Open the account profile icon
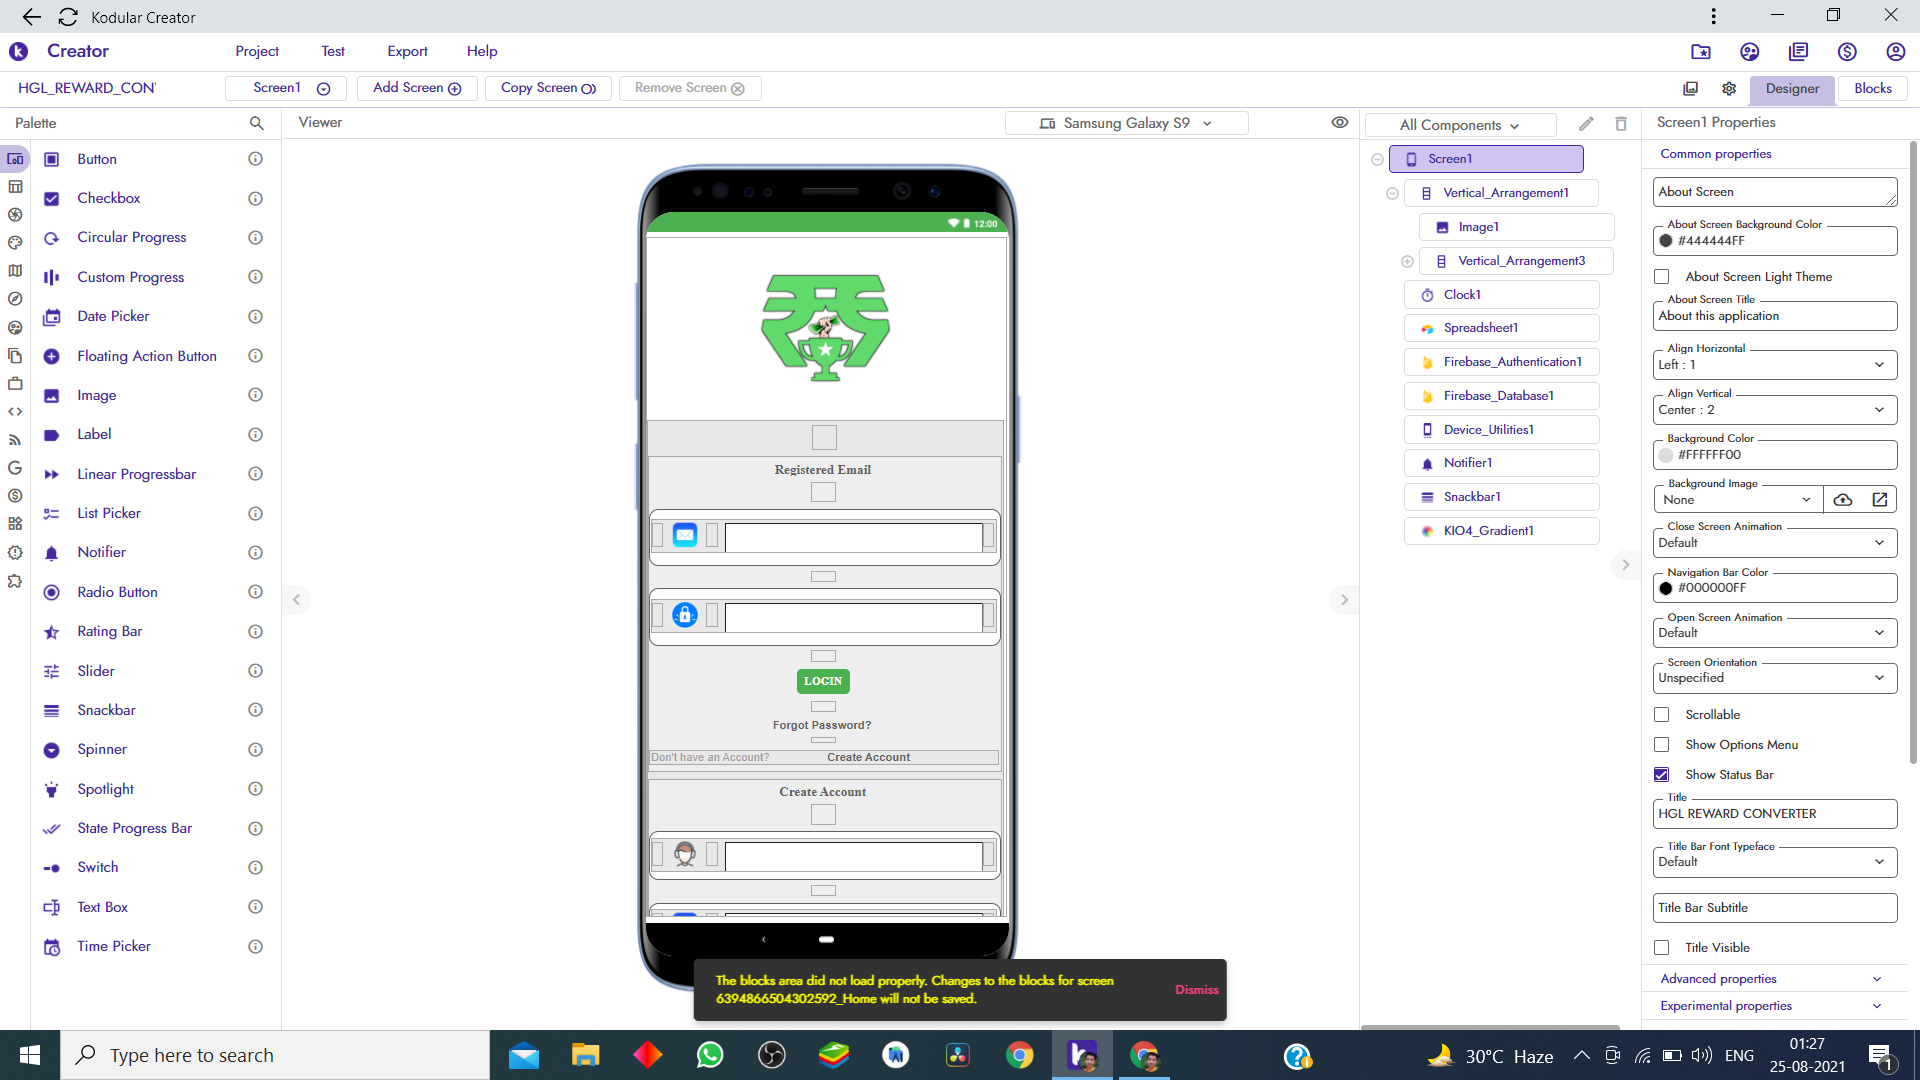 (1895, 52)
